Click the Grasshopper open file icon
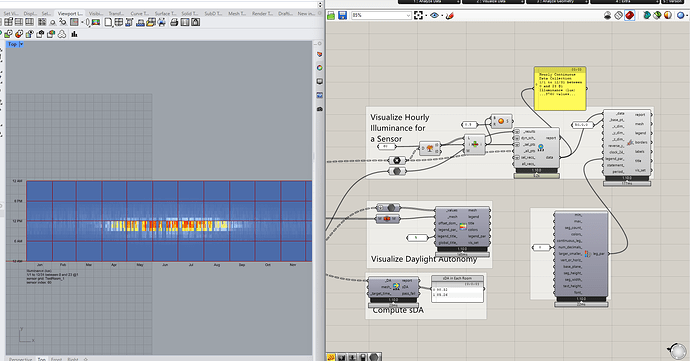The height and width of the screenshot is (361, 690). coord(331,15)
